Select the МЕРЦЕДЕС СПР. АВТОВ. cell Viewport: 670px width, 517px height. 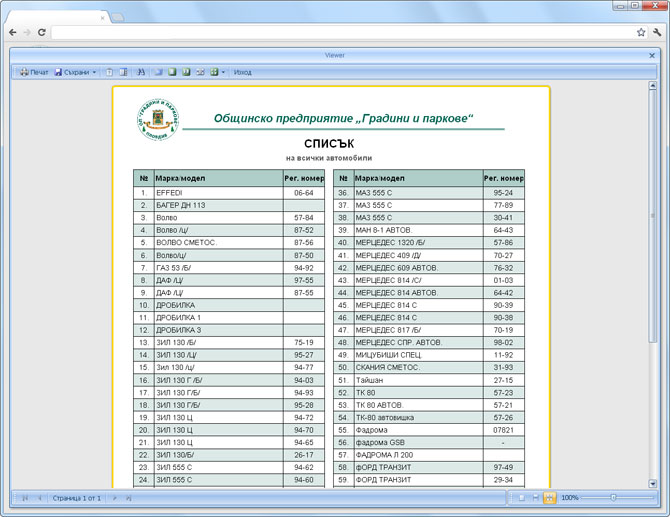click(419, 342)
